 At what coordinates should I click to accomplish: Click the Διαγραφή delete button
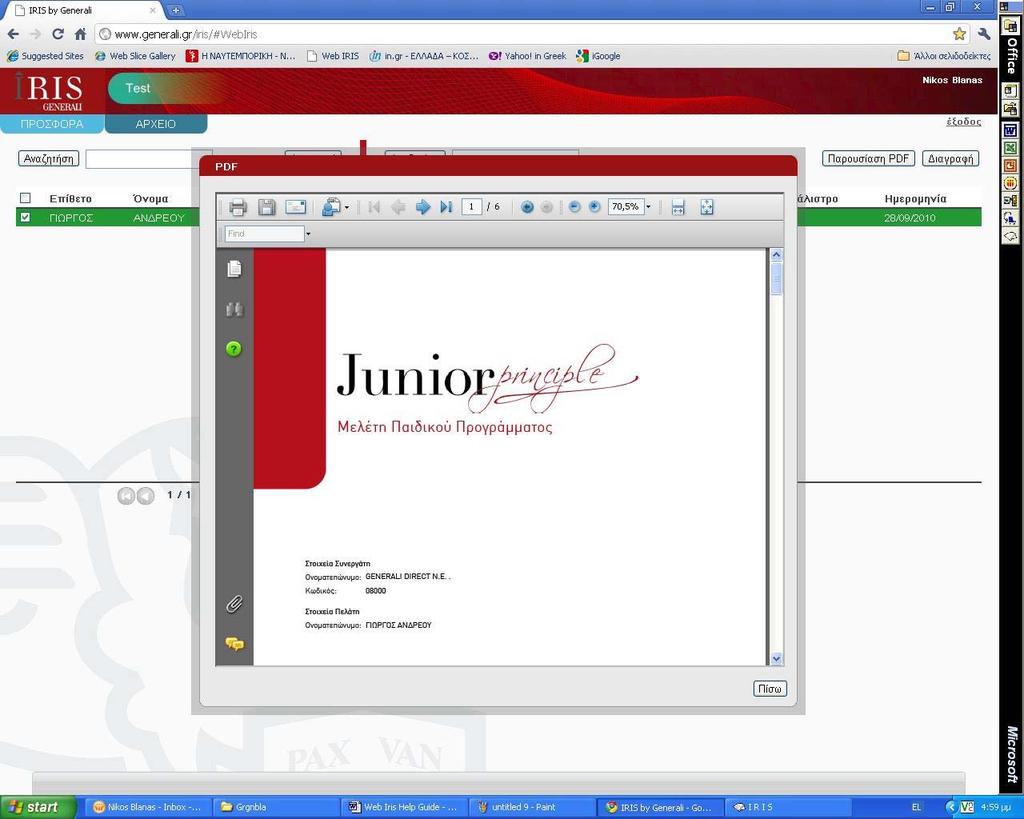coord(950,159)
